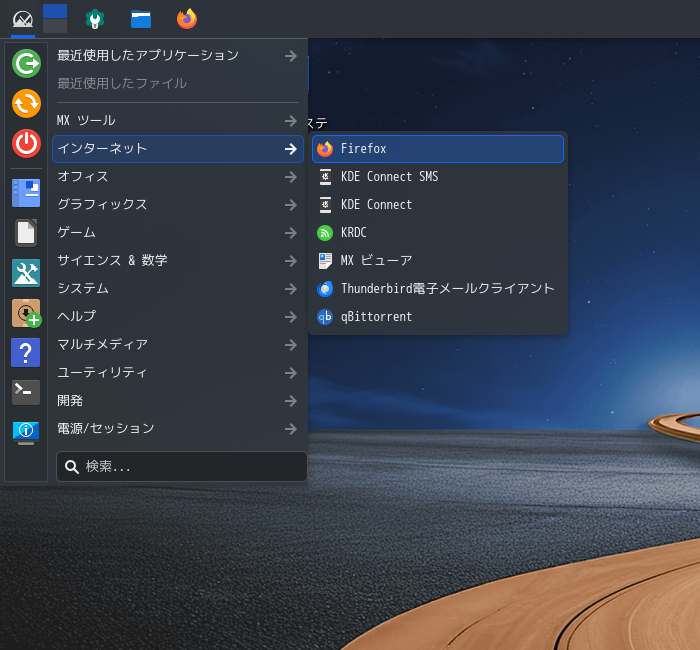Screen dimensions: 700x650
Task: Open the MX Tools icon in sidebar
Action: tap(26, 273)
